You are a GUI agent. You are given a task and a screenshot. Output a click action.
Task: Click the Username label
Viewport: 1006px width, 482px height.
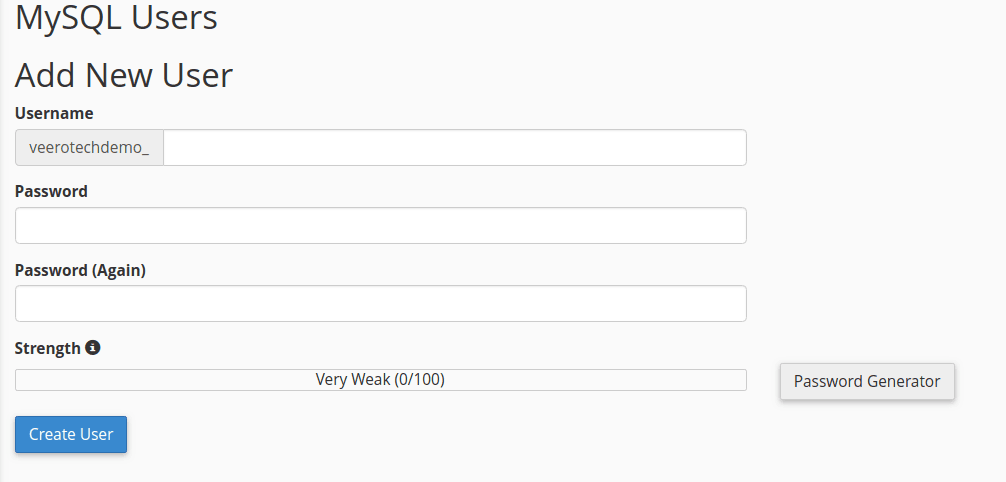(x=54, y=113)
